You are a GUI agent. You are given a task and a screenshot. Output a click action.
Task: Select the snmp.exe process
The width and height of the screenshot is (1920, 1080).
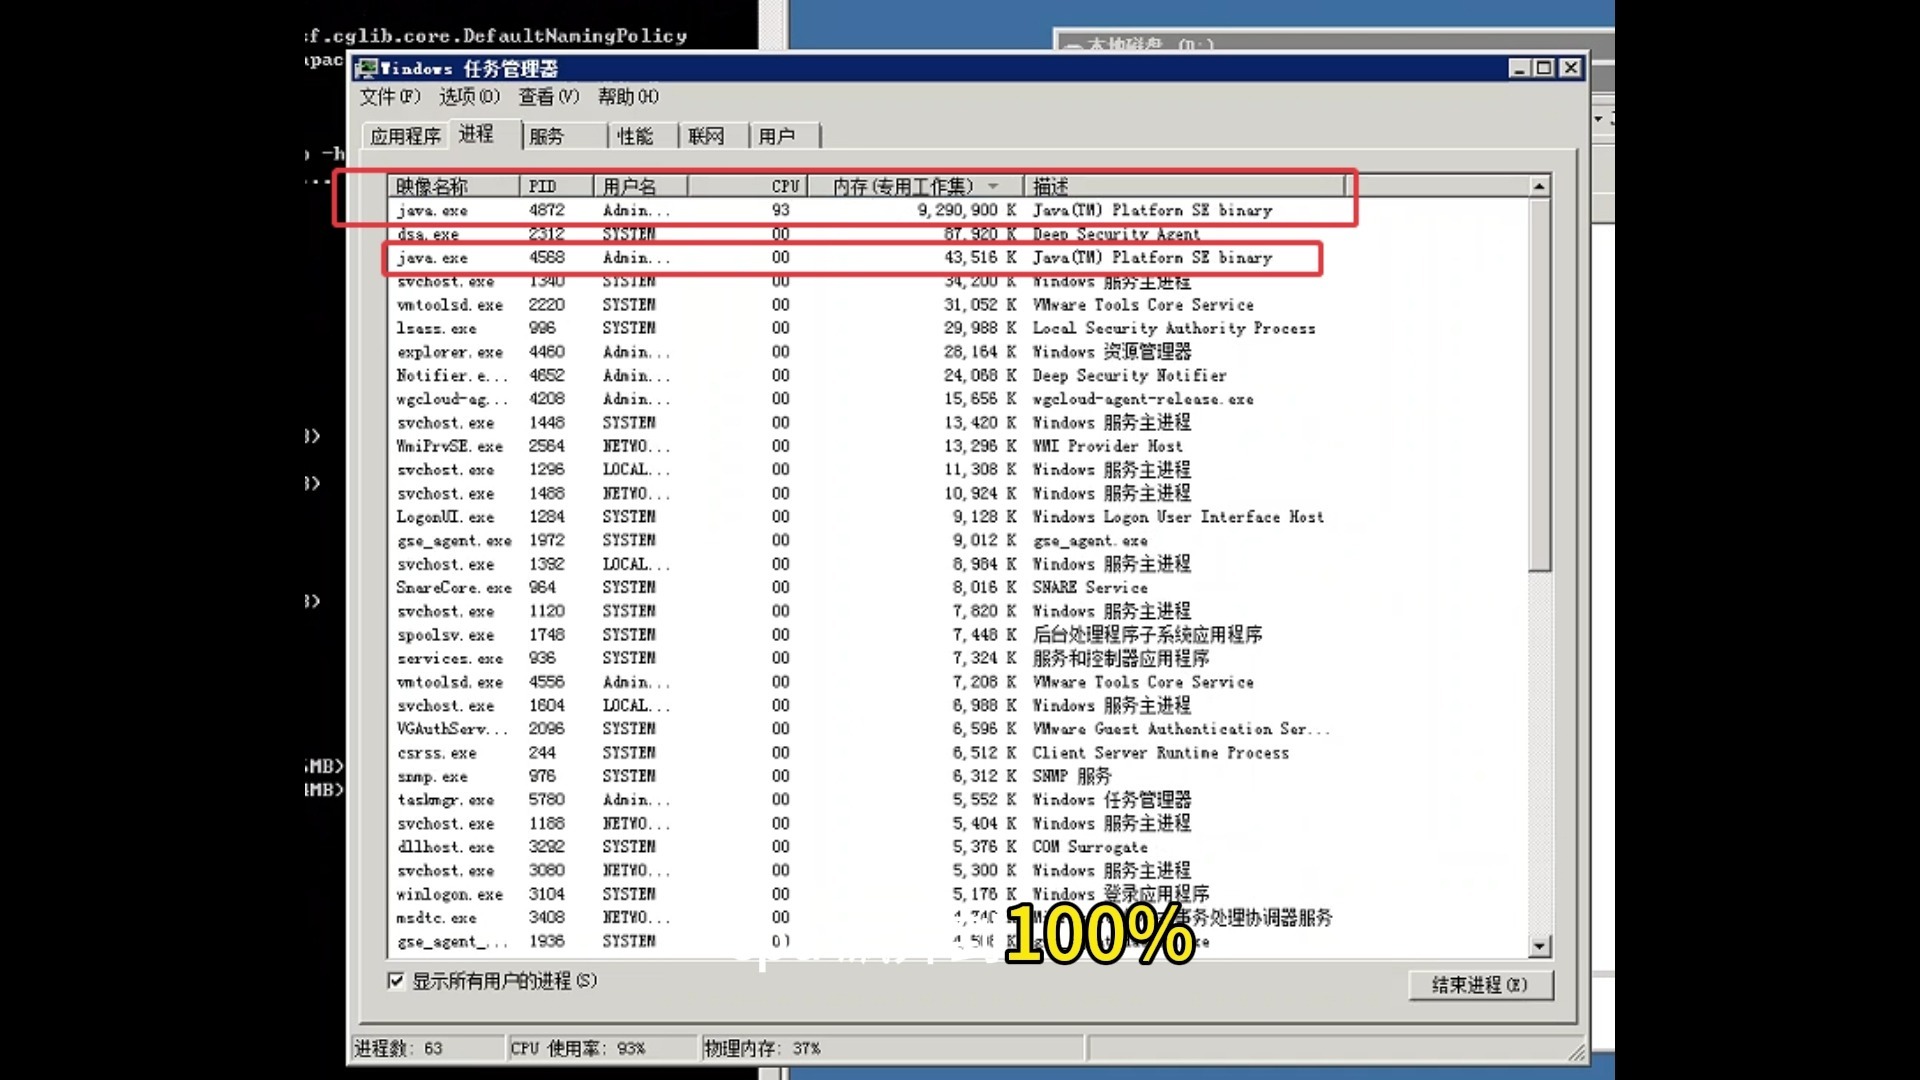pyautogui.click(x=868, y=776)
